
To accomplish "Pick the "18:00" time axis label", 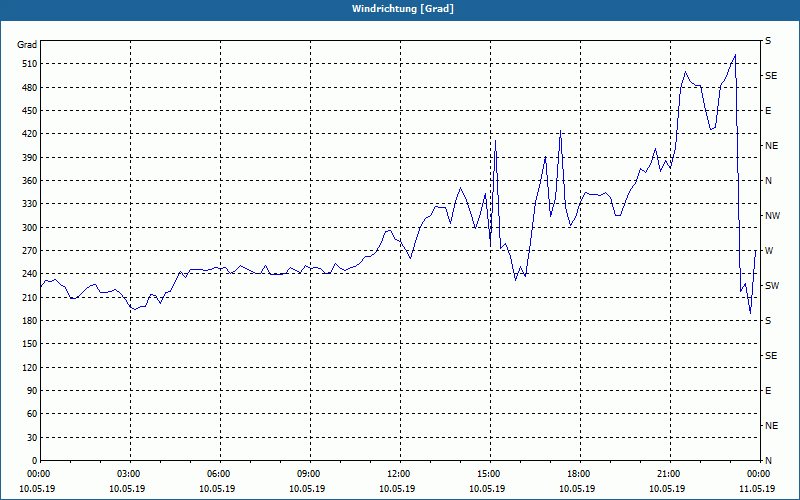I will (x=580, y=474).
